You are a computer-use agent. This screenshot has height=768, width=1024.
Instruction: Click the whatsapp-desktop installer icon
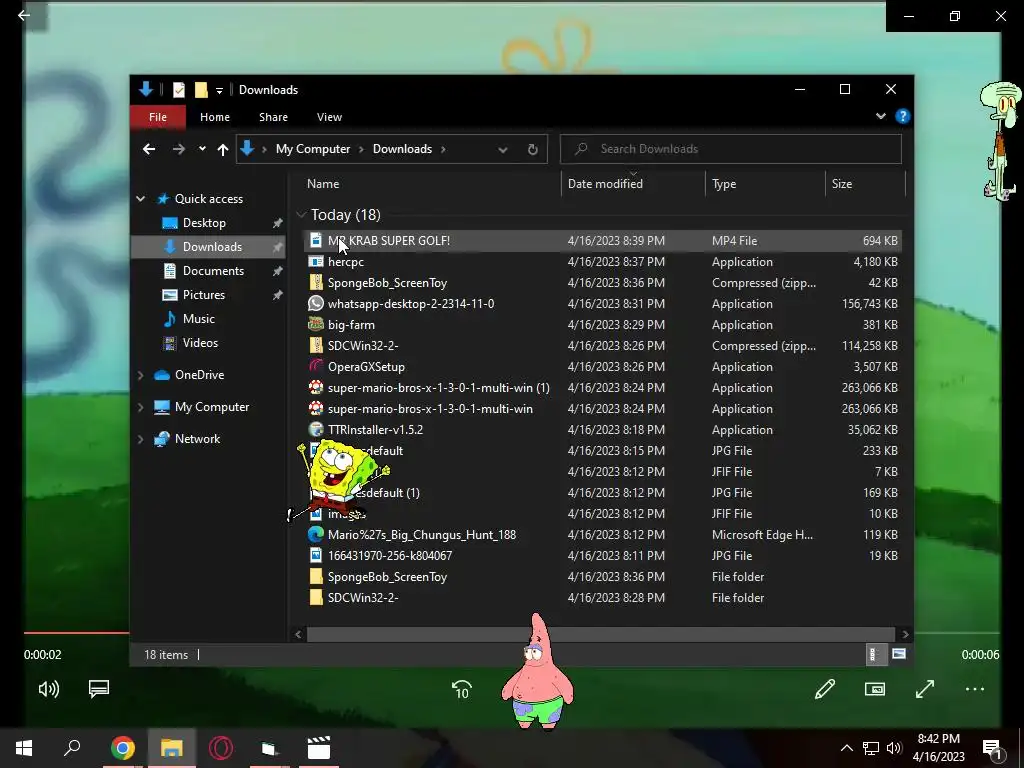[x=316, y=304]
